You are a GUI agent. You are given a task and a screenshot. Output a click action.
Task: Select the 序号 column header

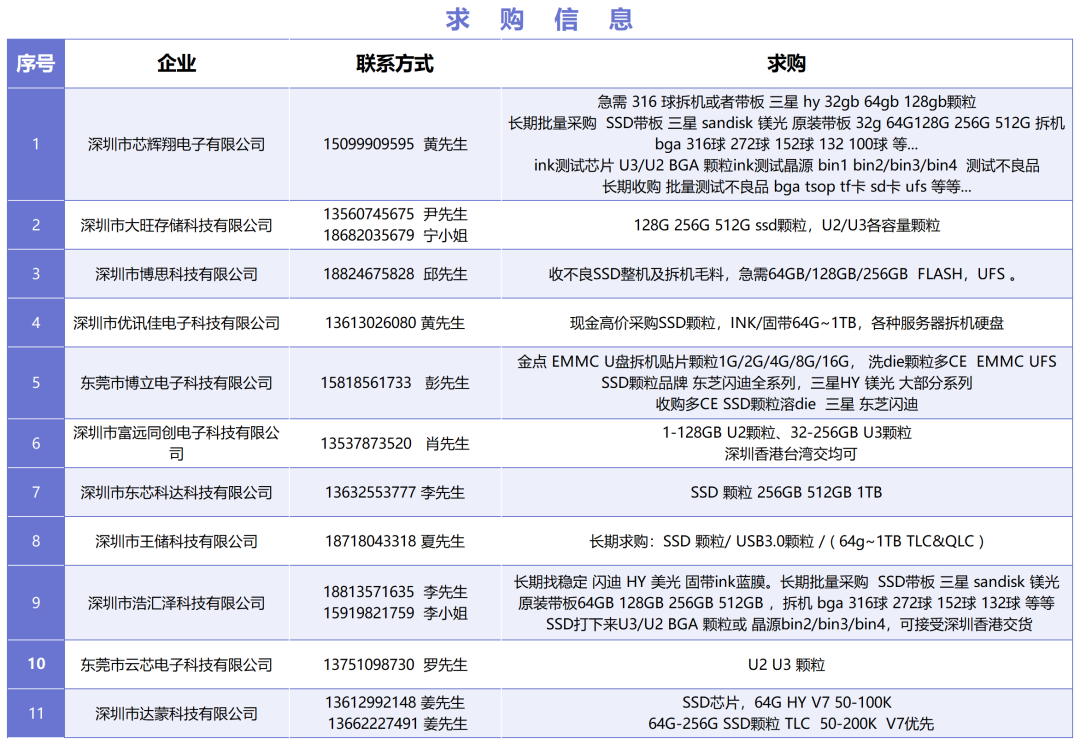coord(36,64)
